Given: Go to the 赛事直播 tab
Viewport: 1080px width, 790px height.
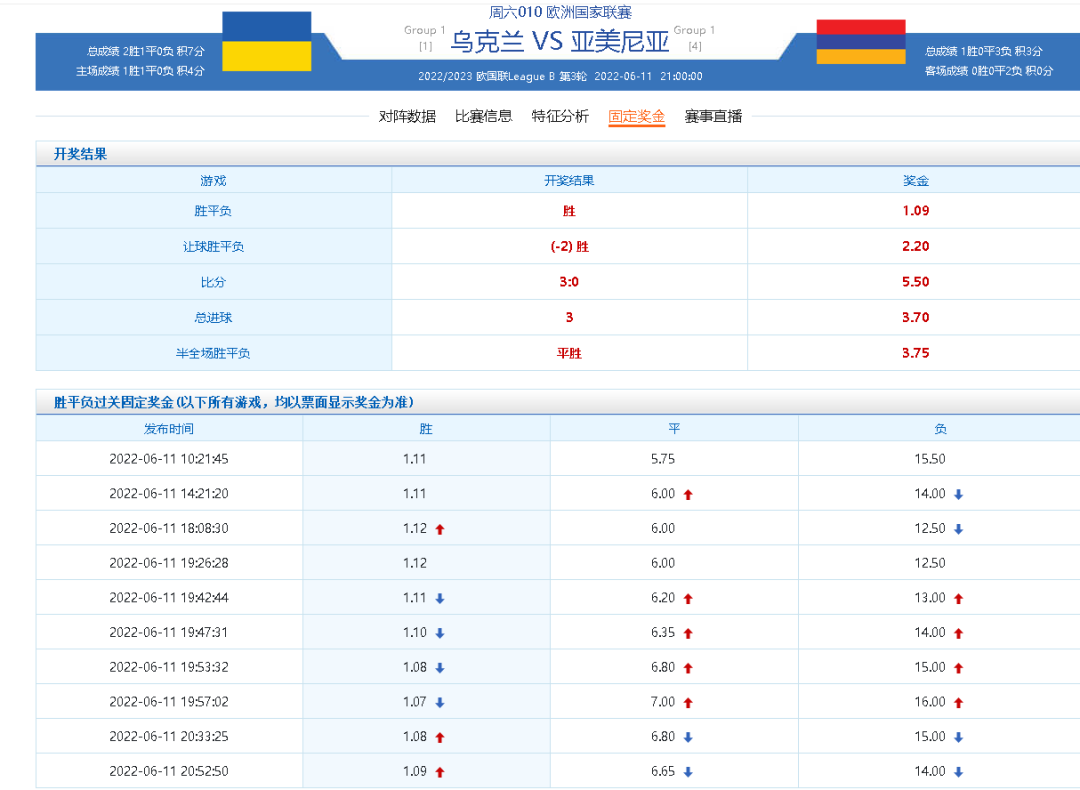Looking at the screenshot, I should point(713,116).
